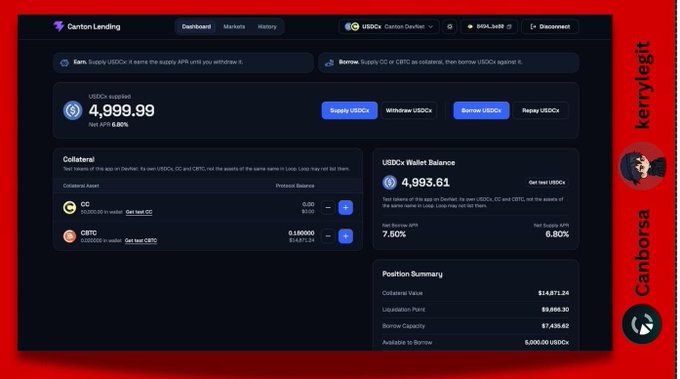Click the 4,999.99 supplied amount
Image resolution: width=680 pixels, height=379 pixels.
[121, 111]
